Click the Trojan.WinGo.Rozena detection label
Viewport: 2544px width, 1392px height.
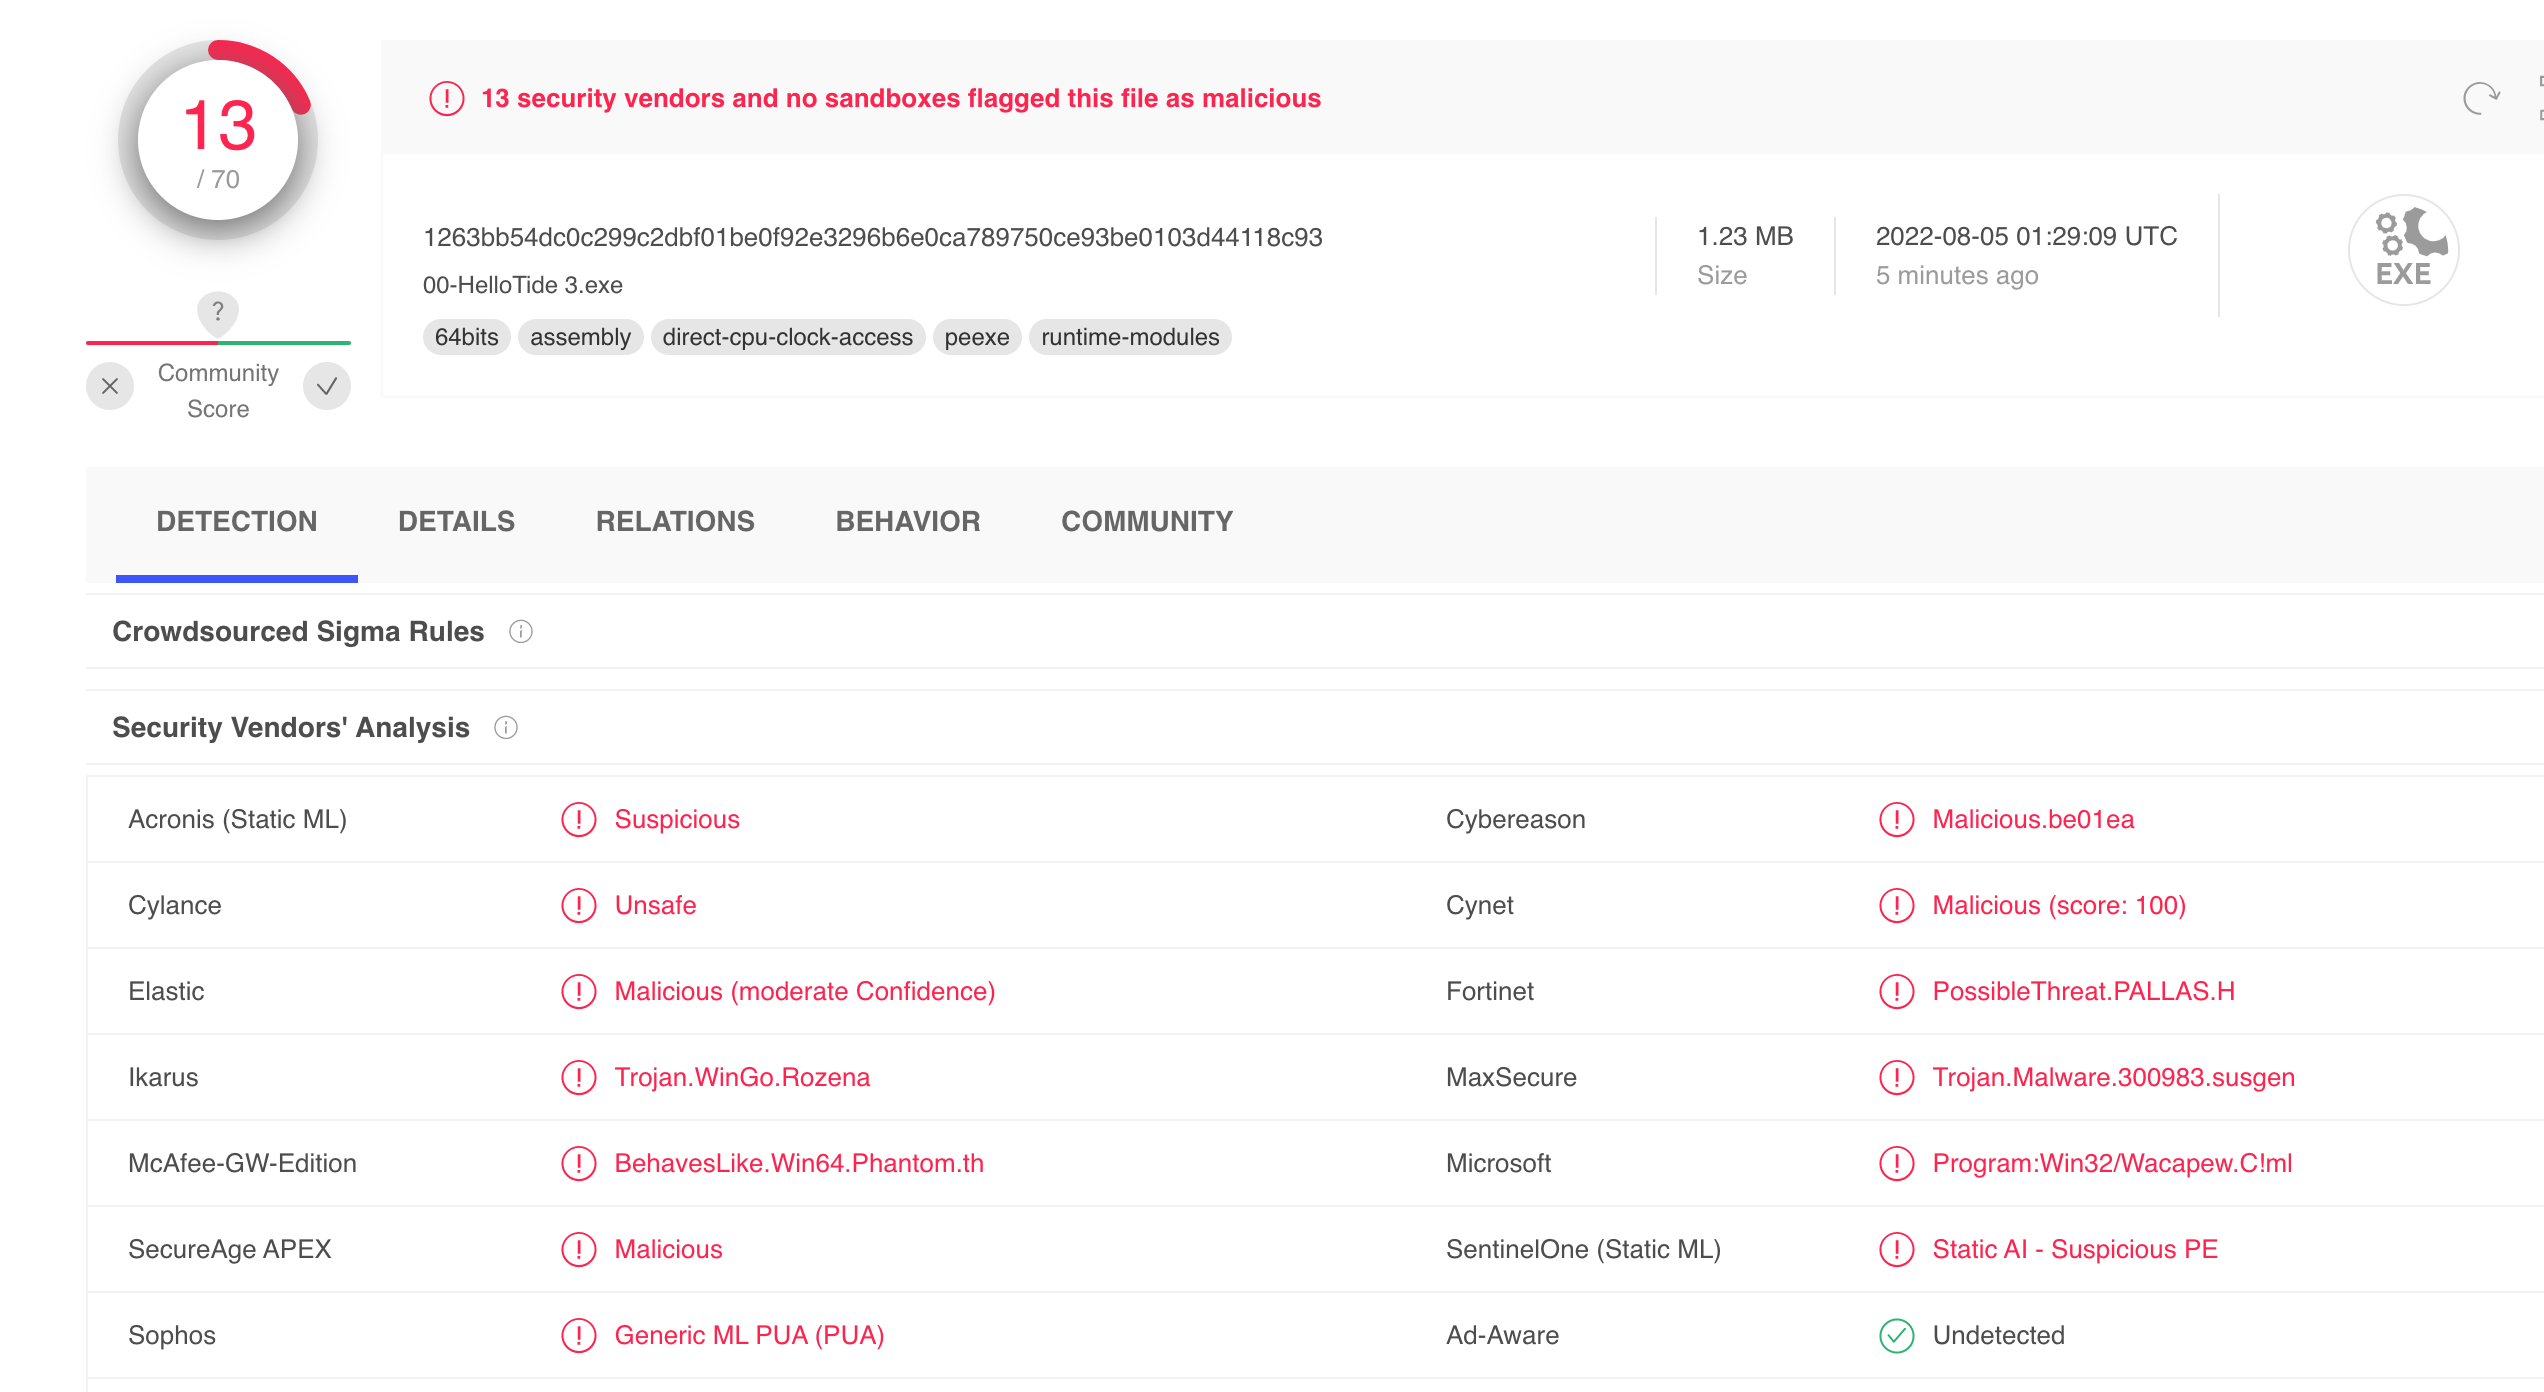(x=742, y=1077)
